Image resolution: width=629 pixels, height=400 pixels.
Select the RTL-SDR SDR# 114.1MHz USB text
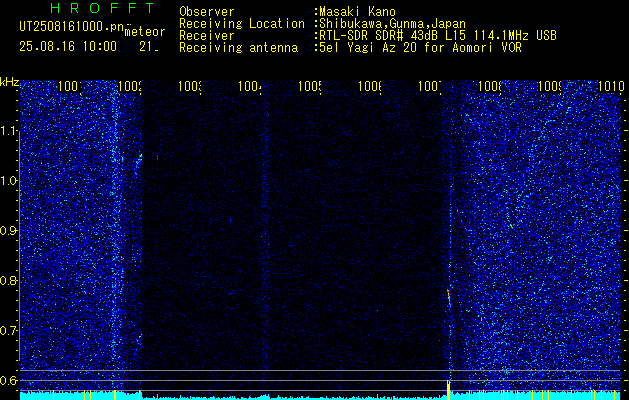click(438, 36)
